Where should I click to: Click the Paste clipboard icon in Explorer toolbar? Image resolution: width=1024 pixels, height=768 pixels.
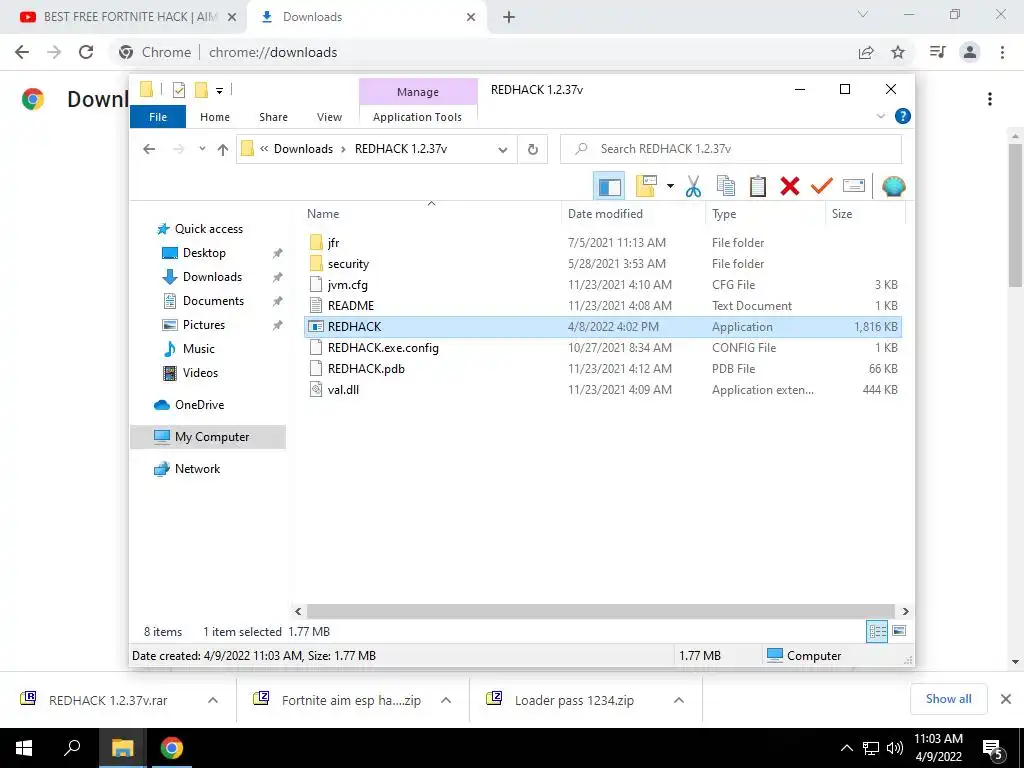[758, 187]
